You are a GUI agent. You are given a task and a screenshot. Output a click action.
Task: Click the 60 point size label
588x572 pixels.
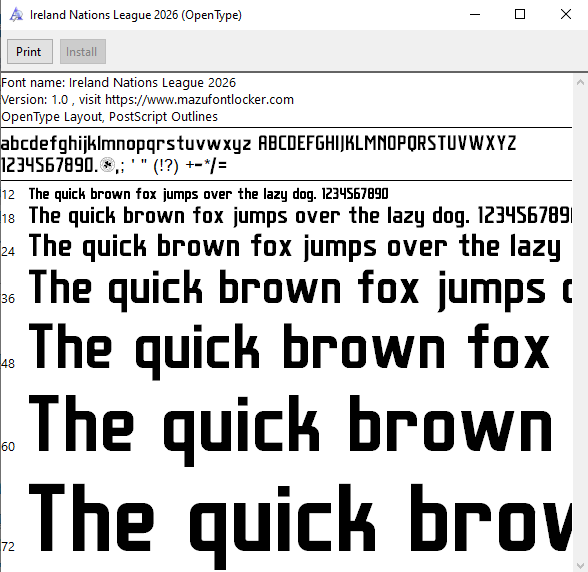tap(8, 447)
